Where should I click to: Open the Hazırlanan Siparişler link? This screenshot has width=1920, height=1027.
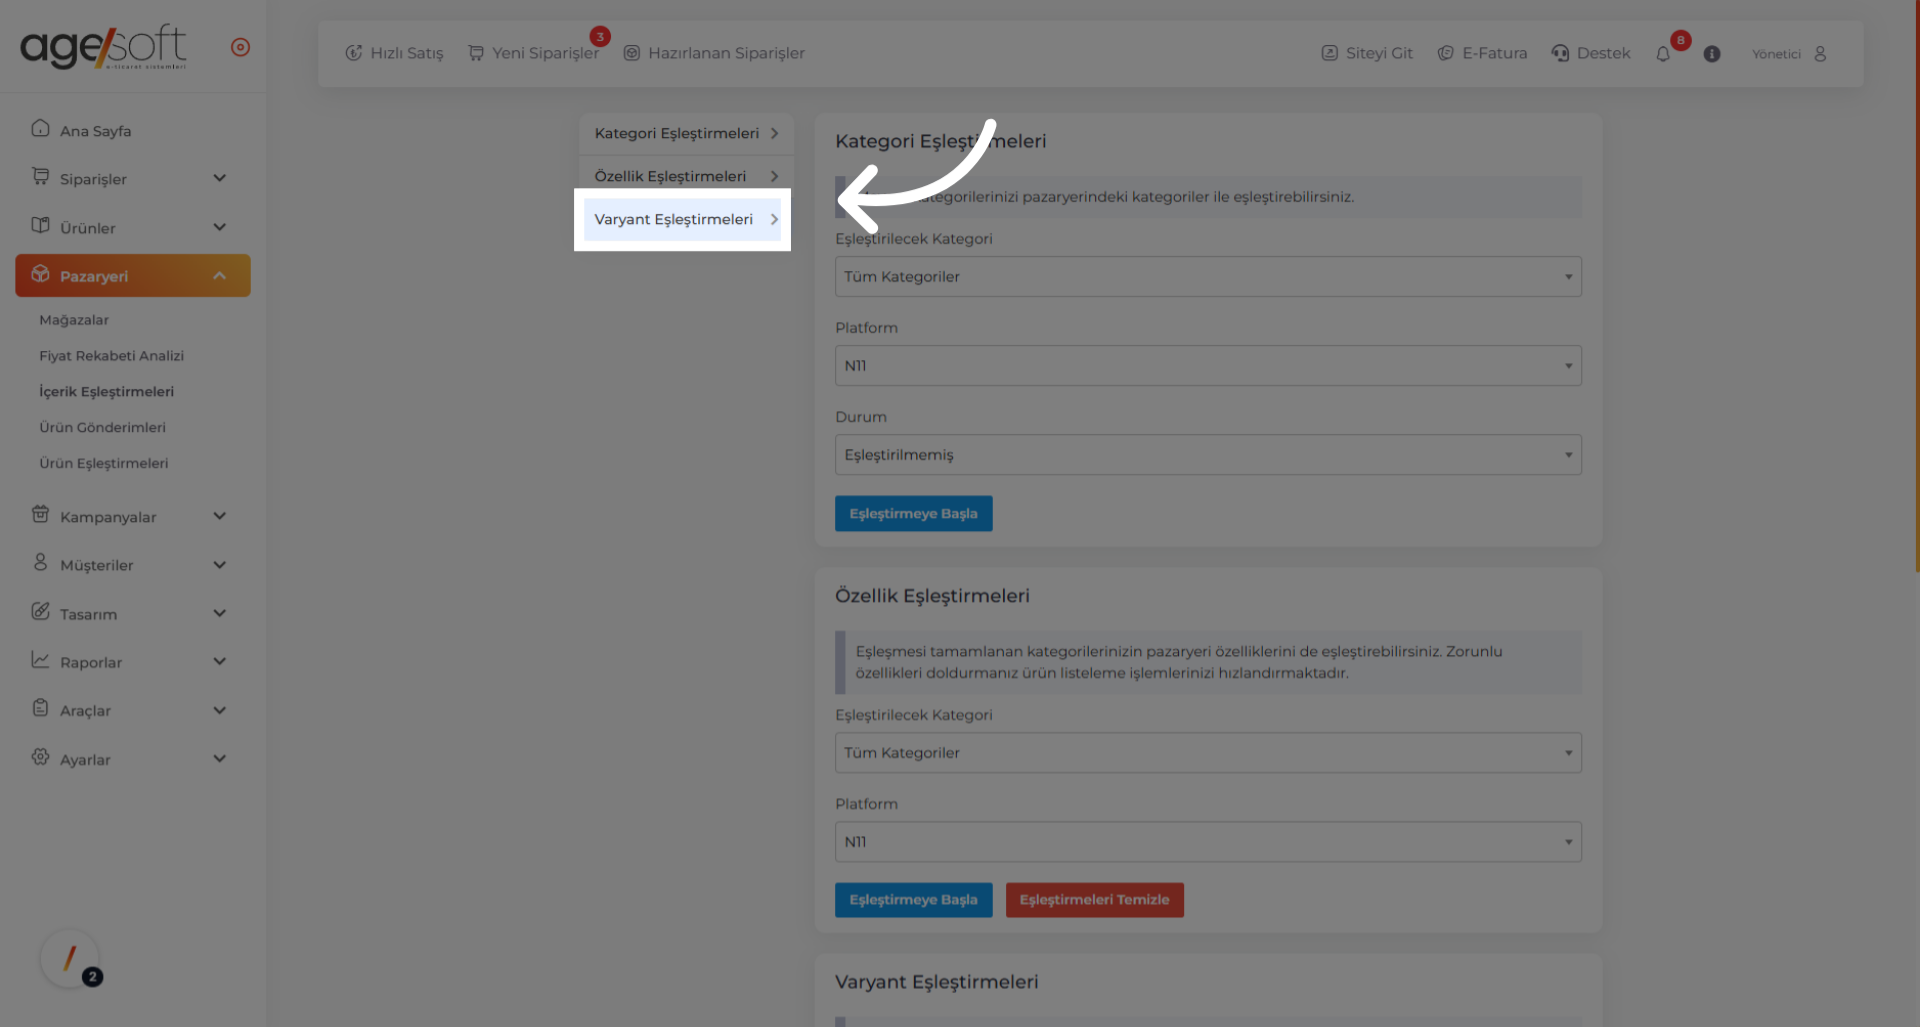(x=714, y=53)
